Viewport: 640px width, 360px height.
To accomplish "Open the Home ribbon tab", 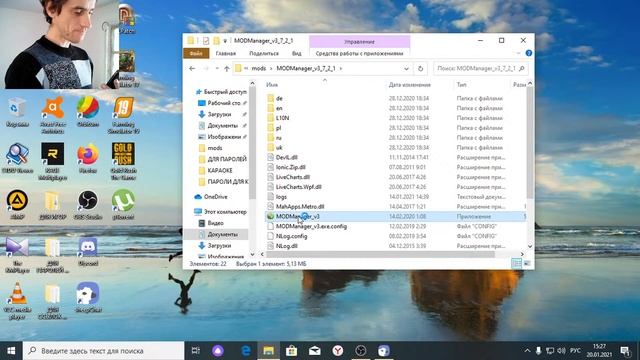I will [x=226, y=53].
